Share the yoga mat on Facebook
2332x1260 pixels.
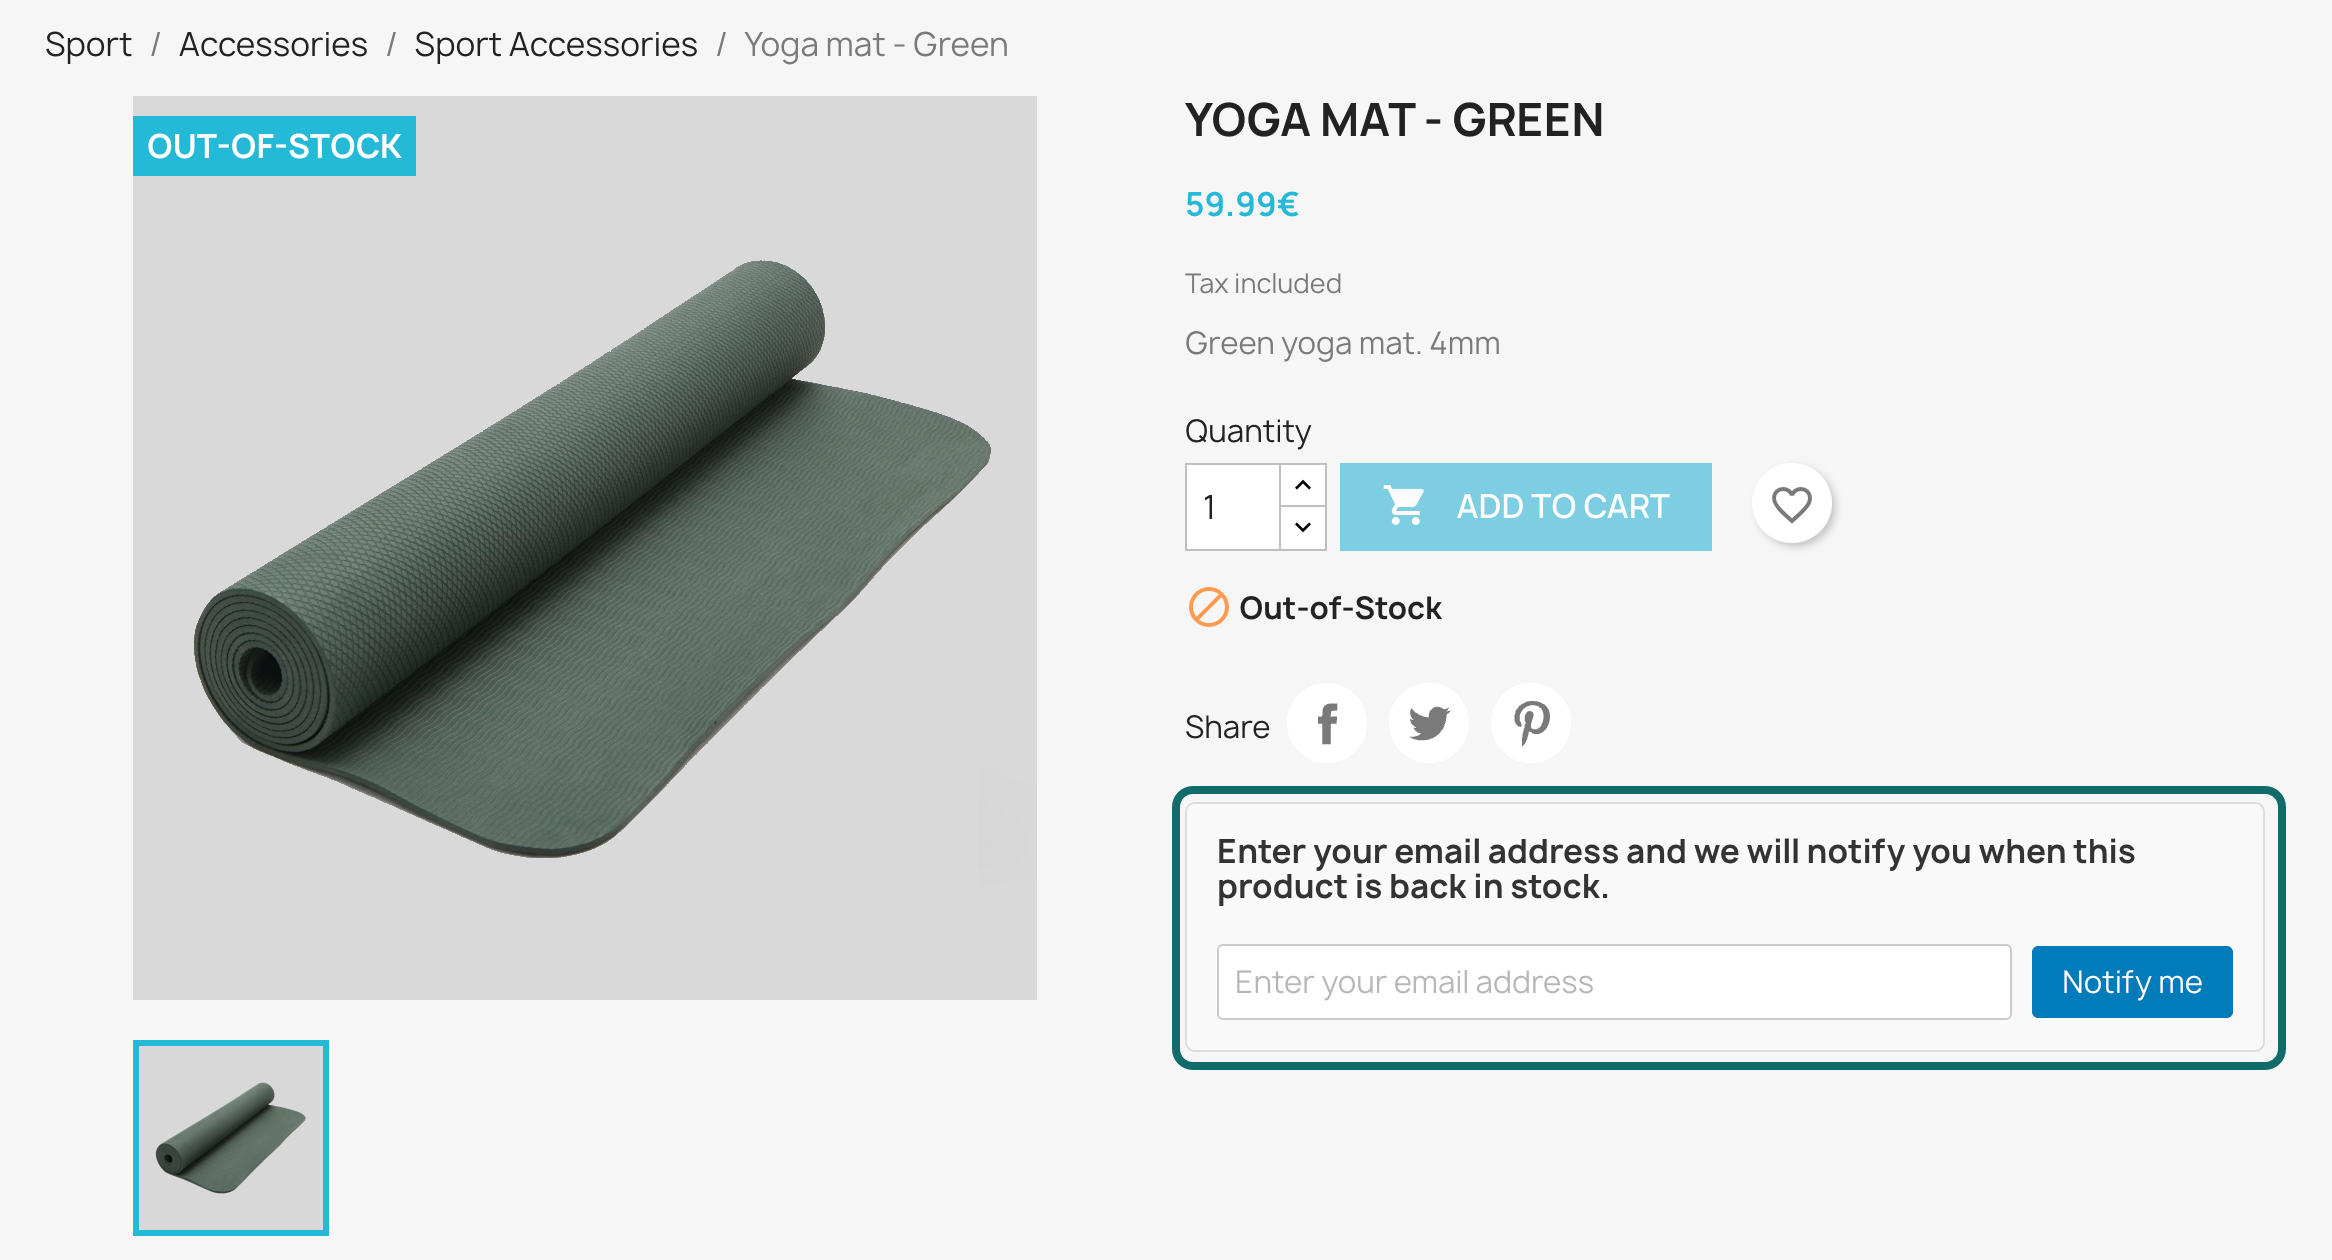(x=1327, y=722)
